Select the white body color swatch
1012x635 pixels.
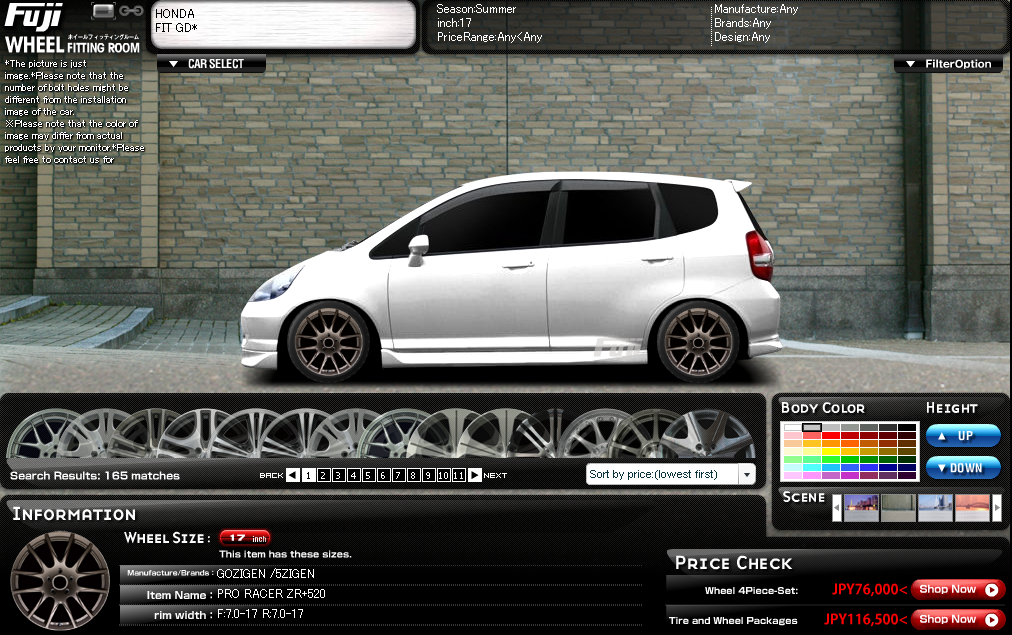point(793,427)
